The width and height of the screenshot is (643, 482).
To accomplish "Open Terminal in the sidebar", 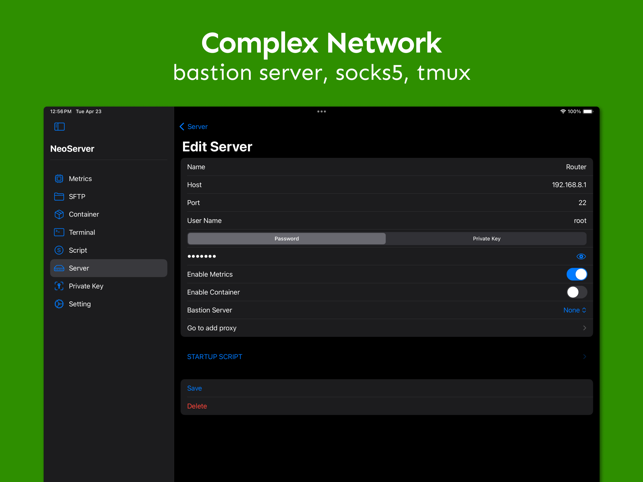I will coord(82,232).
